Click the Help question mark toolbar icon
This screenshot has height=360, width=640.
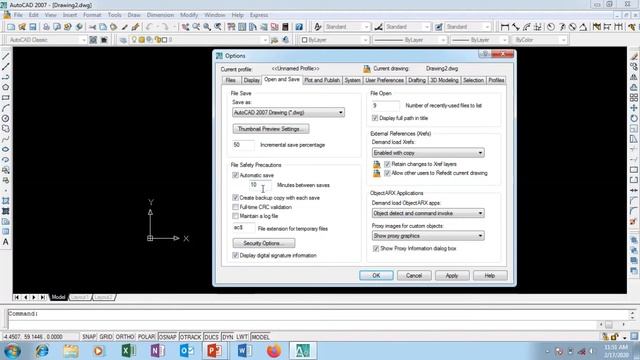[x=299, y=27]
